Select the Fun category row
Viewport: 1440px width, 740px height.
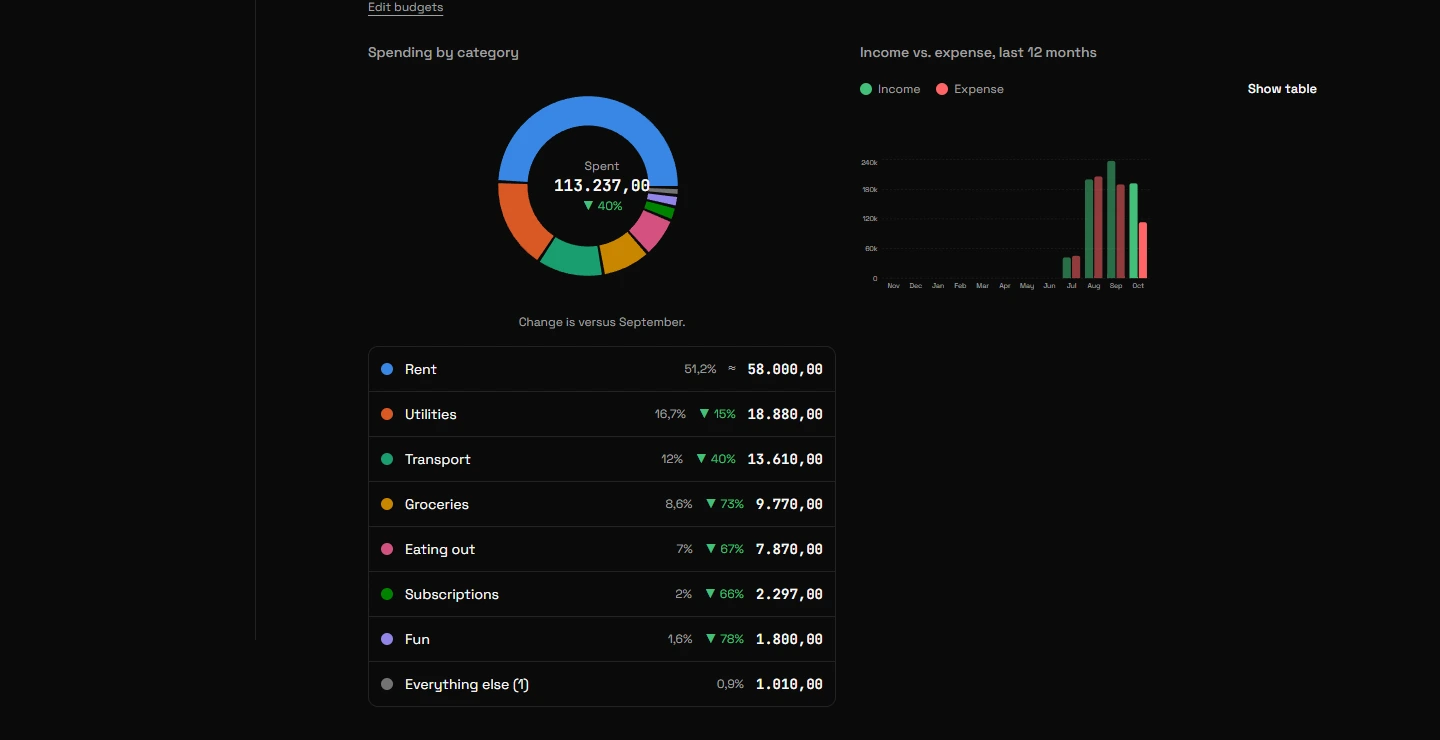pyautogui.click(x=602, y=639)
